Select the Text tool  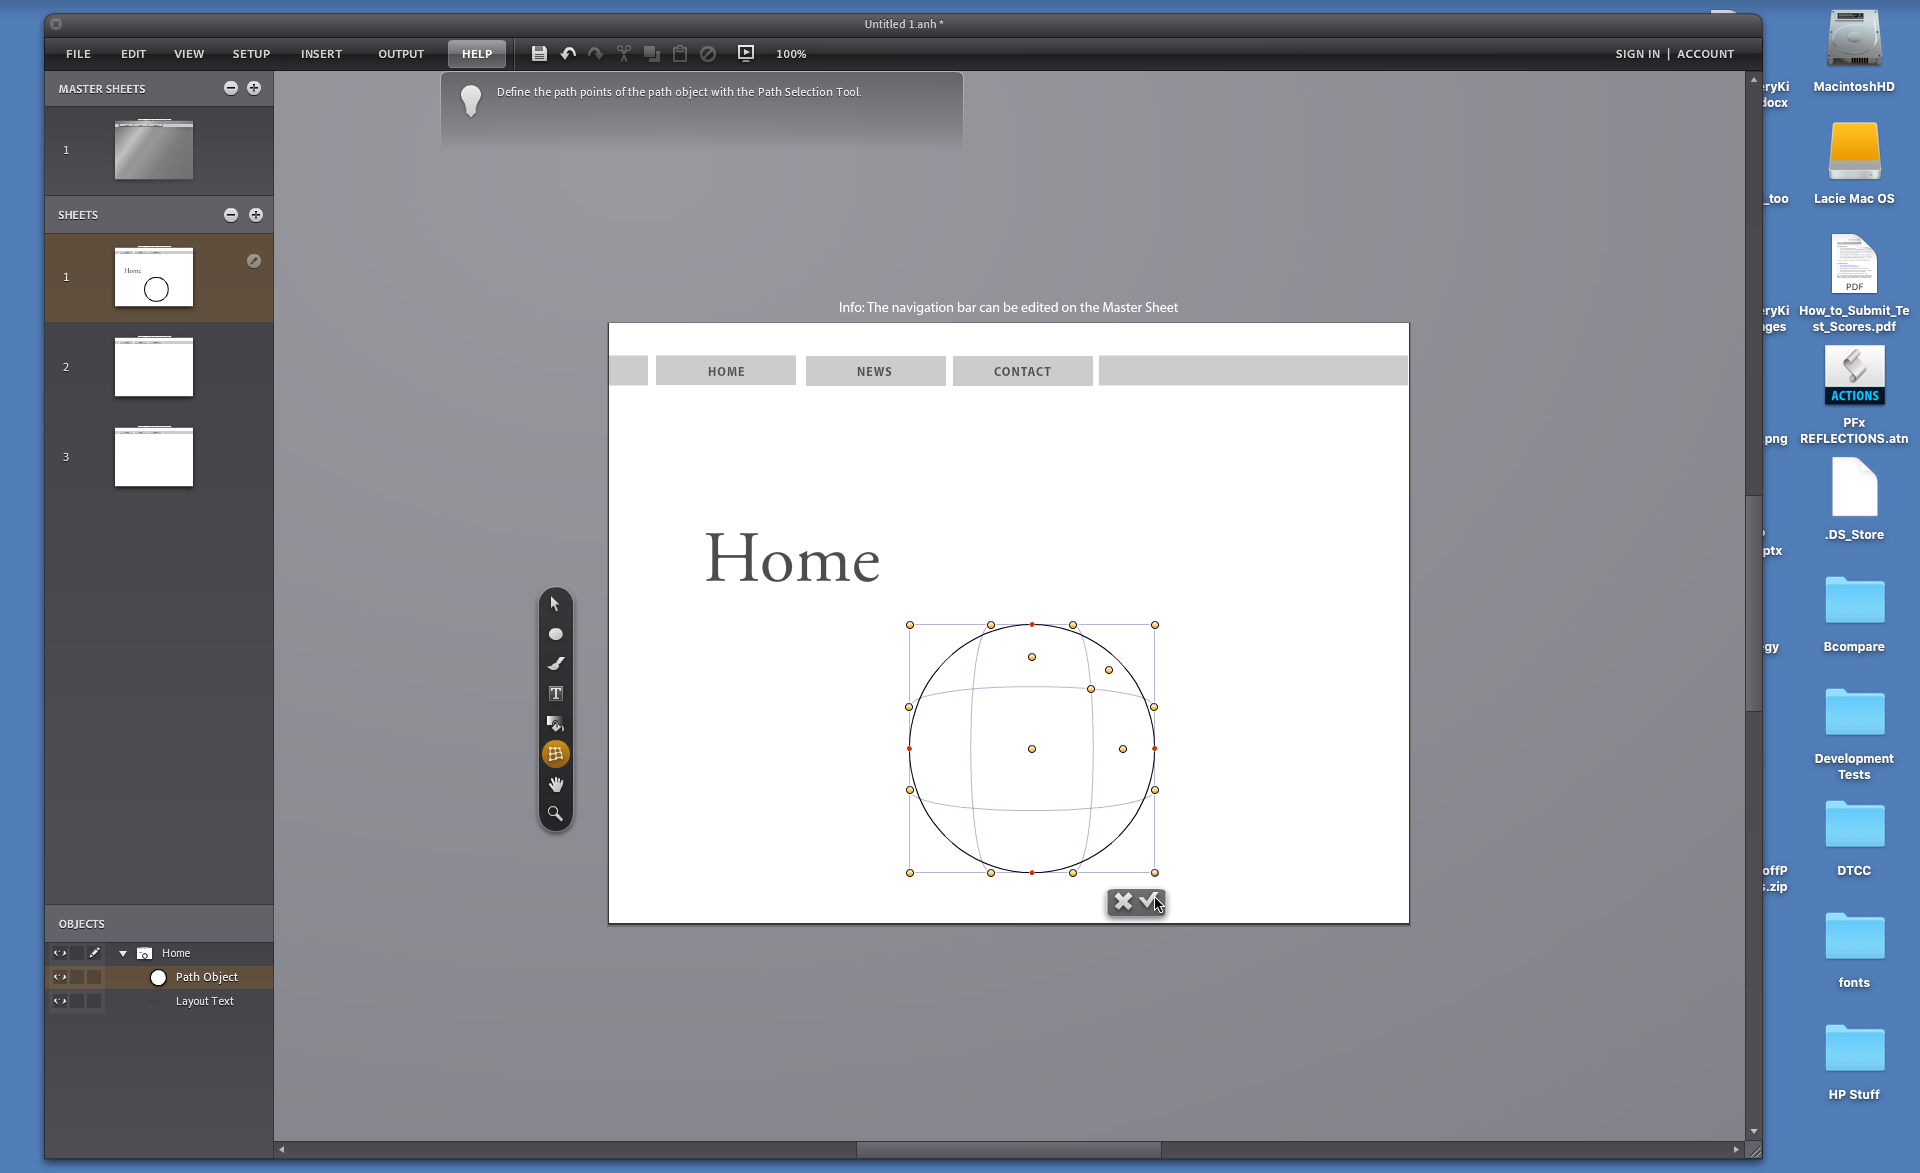555,693
